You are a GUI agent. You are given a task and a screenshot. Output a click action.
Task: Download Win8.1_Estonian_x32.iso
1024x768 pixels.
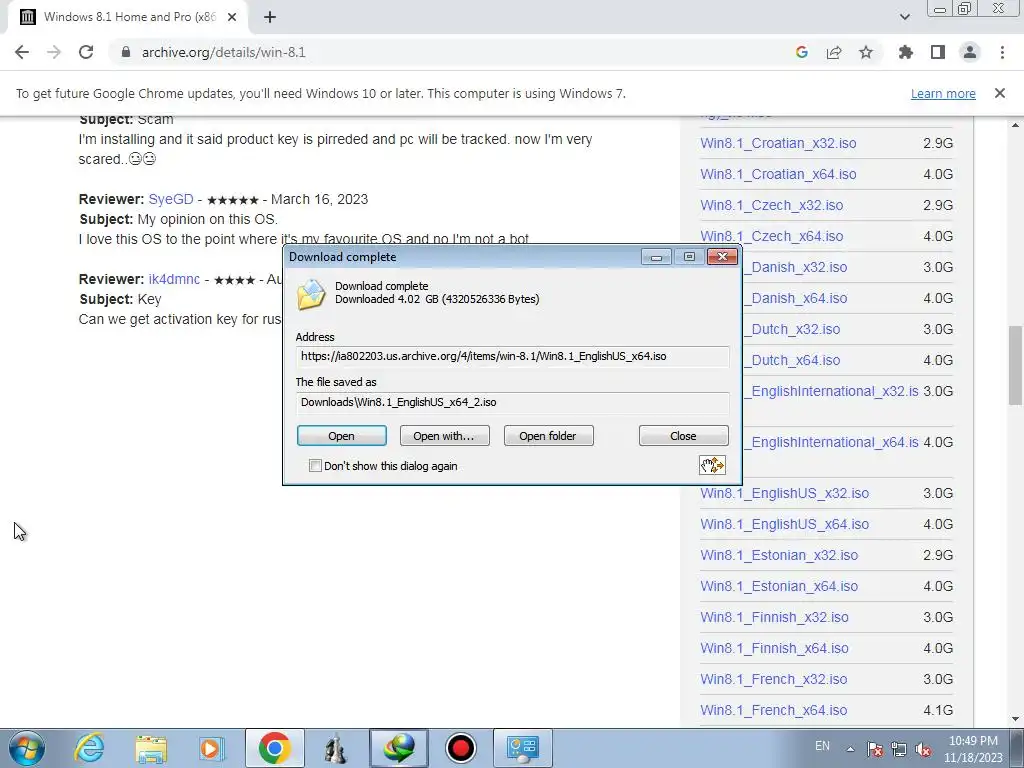pos(779,555)
